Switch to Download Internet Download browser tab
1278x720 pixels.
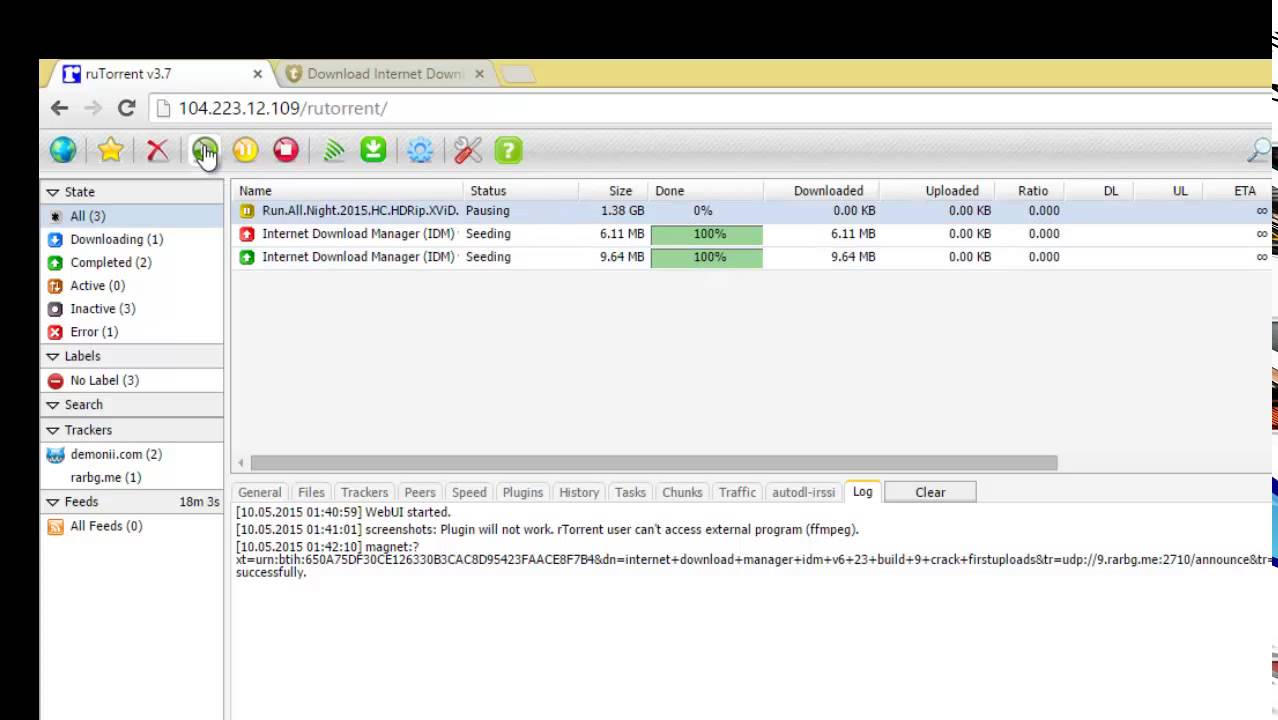384,74
